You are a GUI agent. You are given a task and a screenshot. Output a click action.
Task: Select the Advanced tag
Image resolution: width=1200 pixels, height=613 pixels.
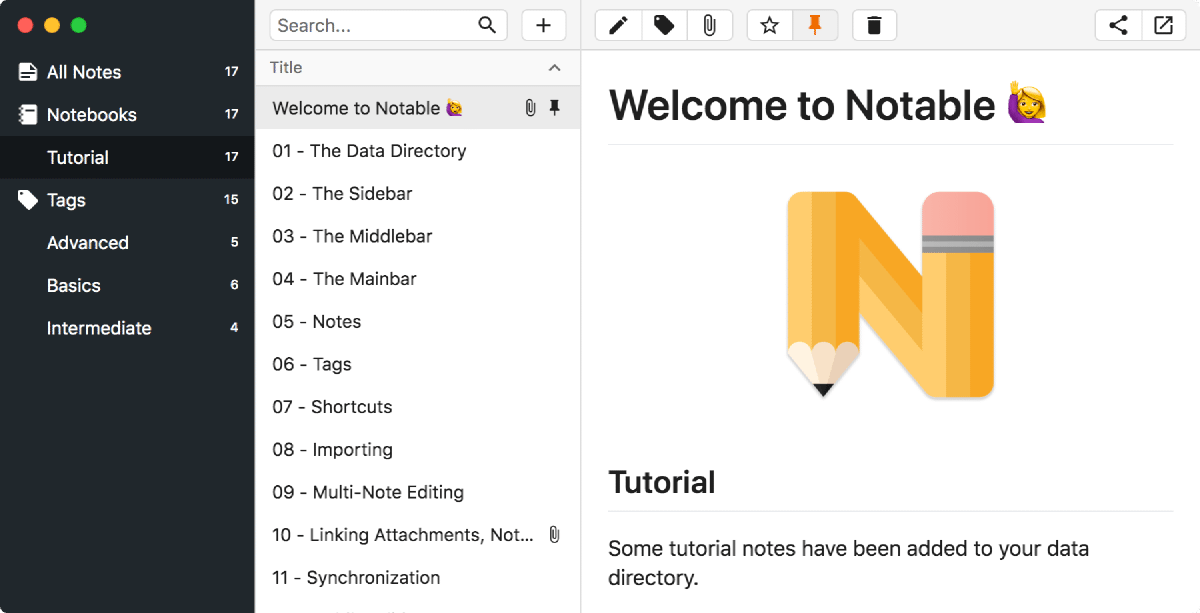(x=88, y=243)
